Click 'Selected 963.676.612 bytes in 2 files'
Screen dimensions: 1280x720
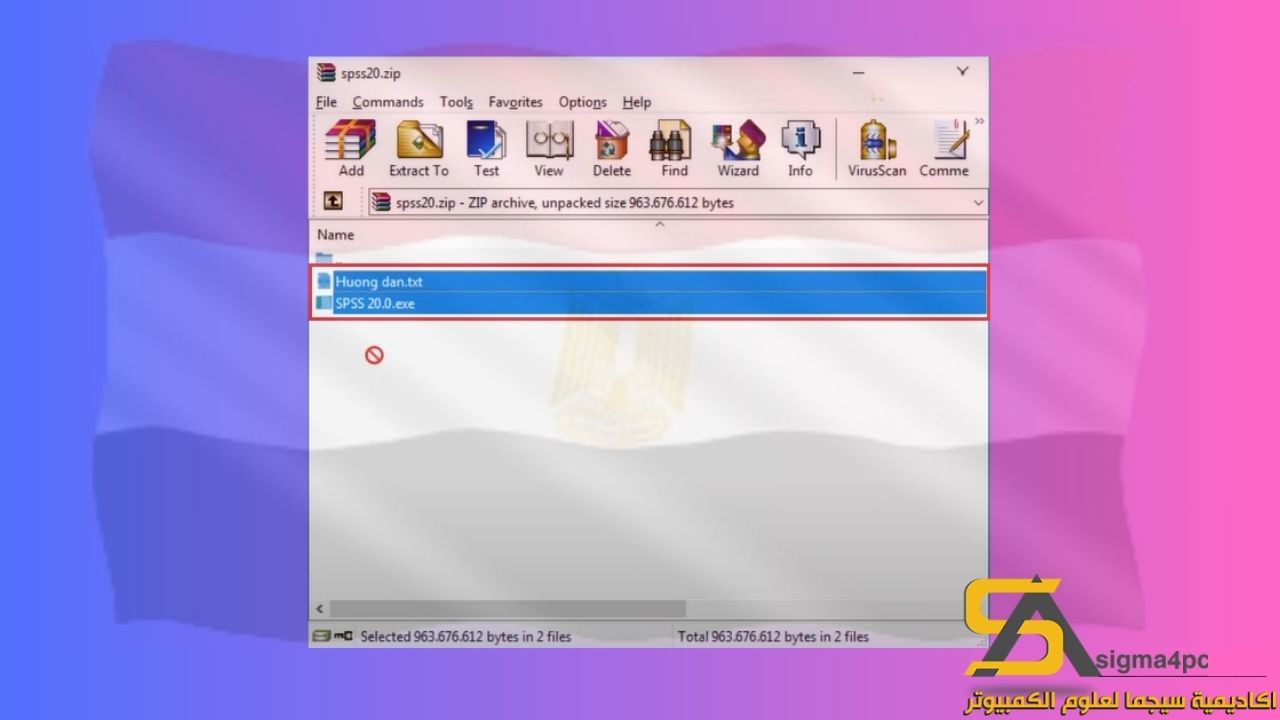[465, 636]
